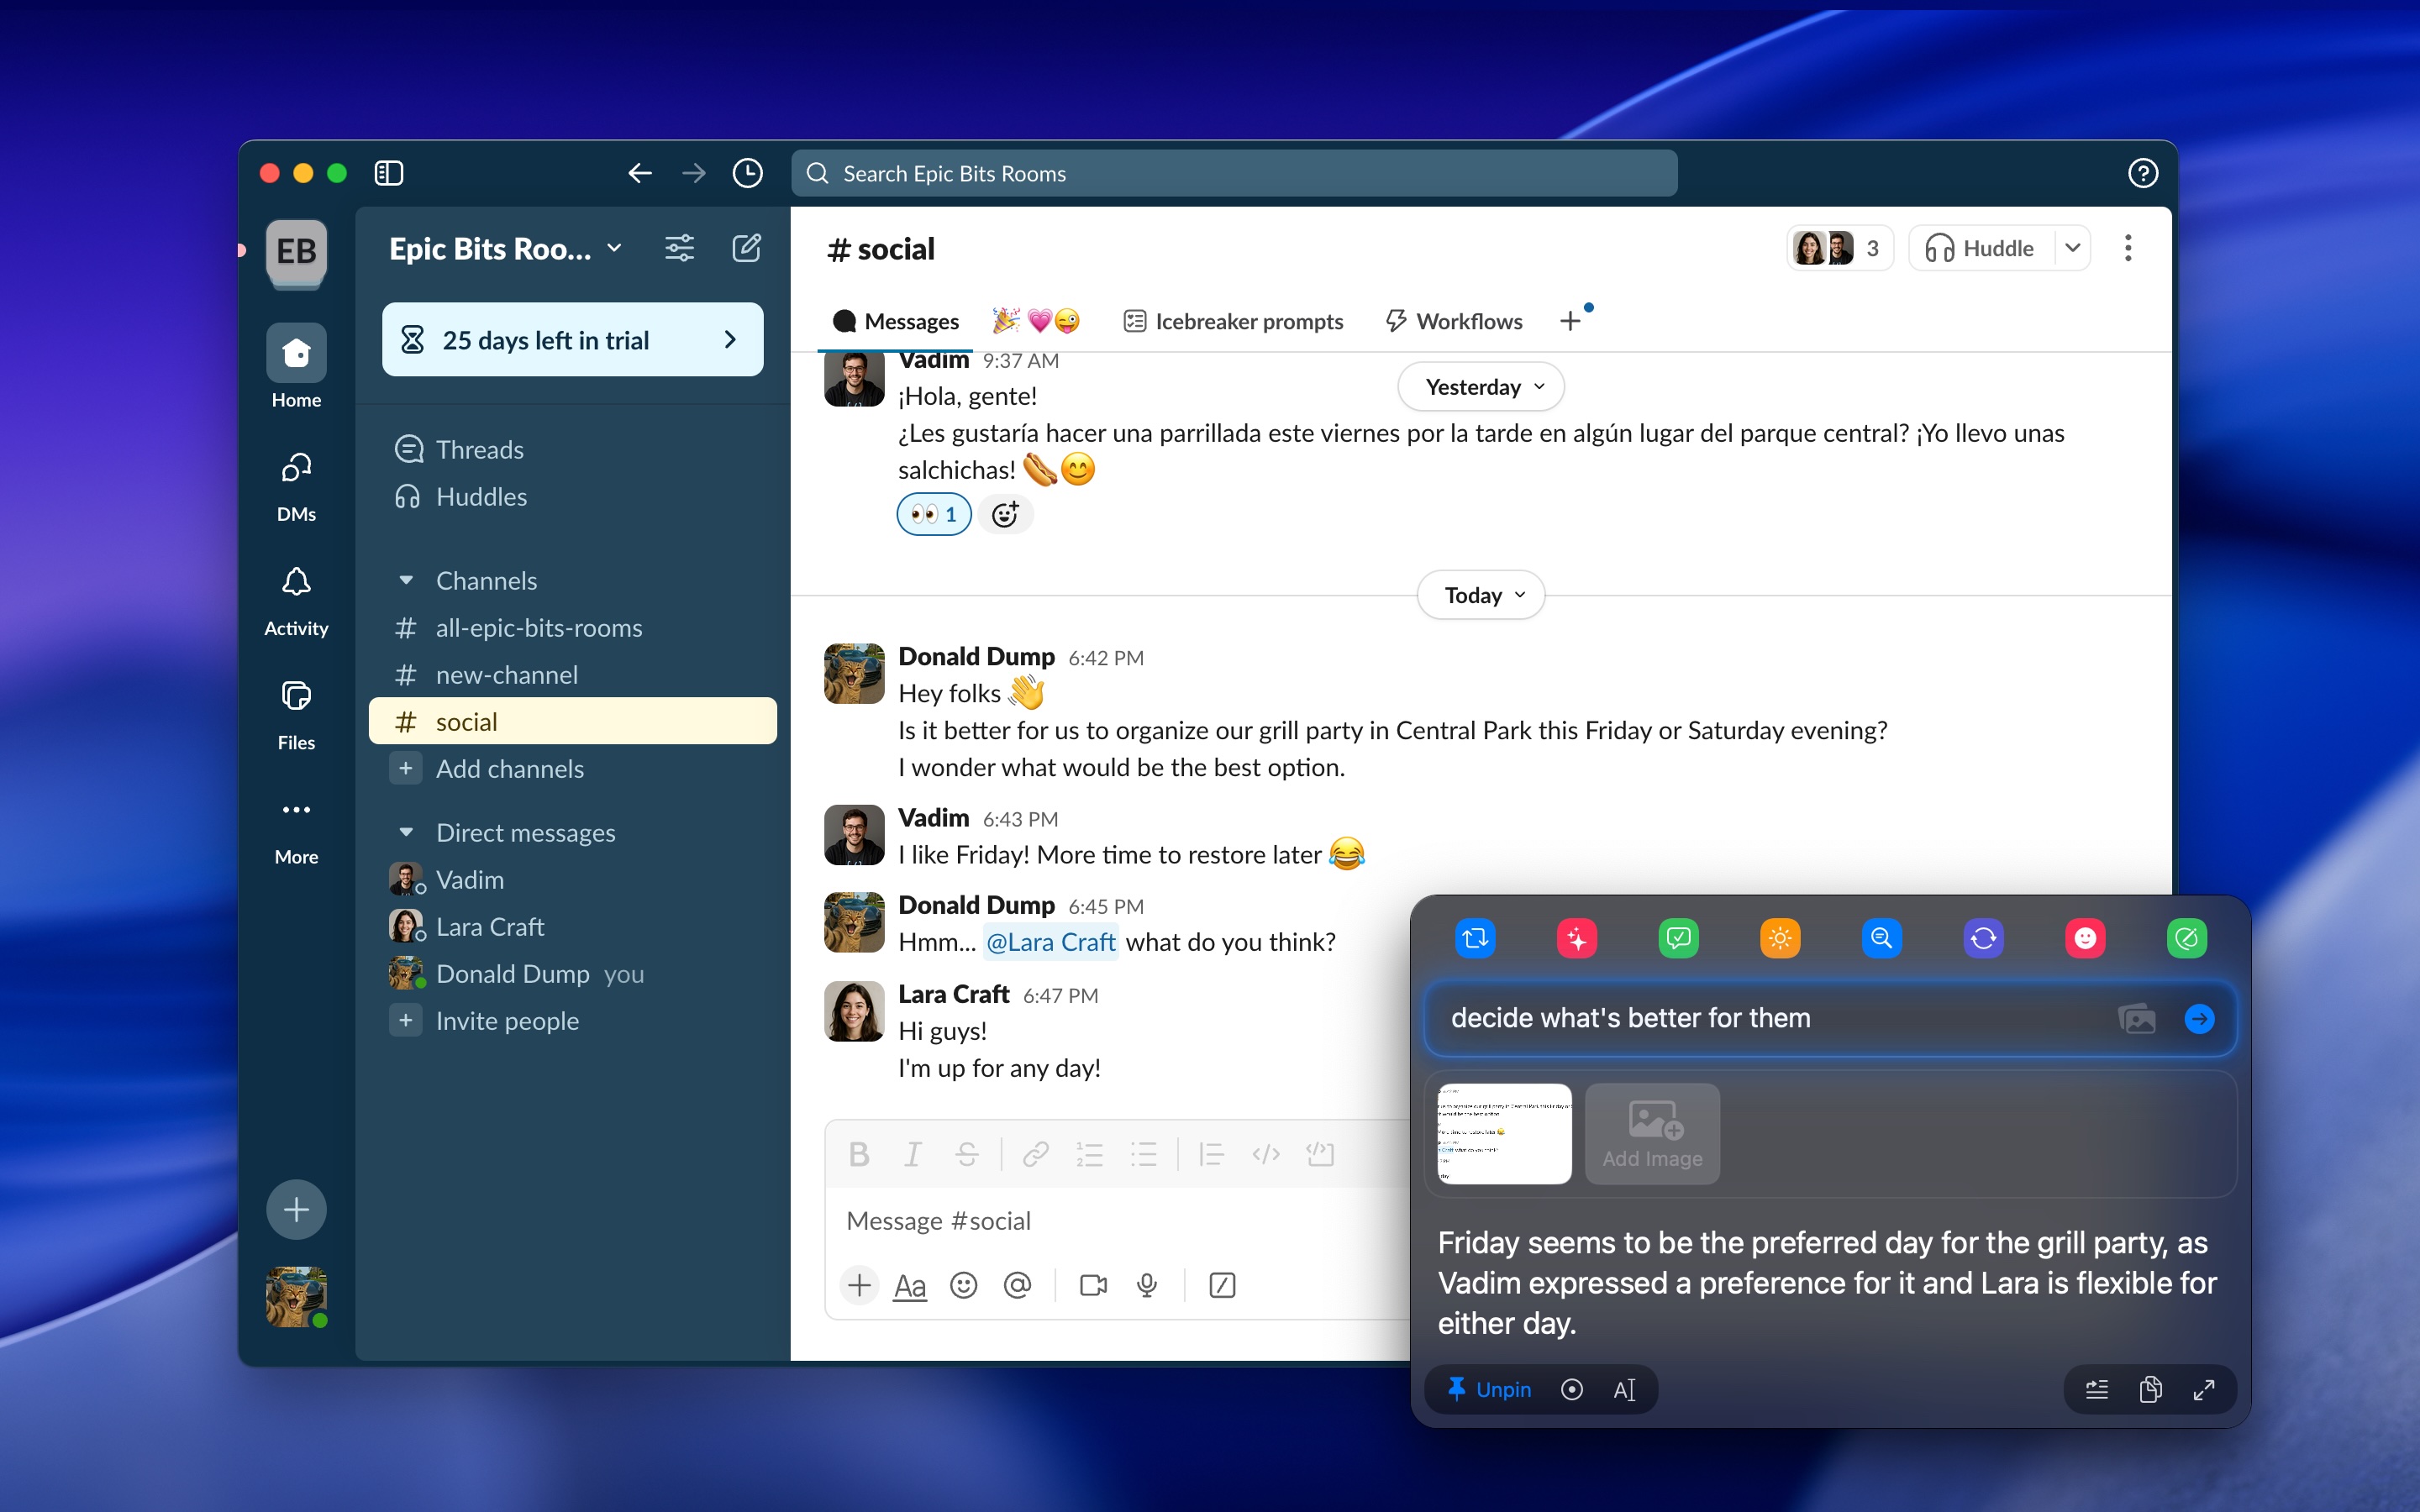Add a new tab with plus
Screen dimensions: 2420x1512
[x=1570, y=321]
